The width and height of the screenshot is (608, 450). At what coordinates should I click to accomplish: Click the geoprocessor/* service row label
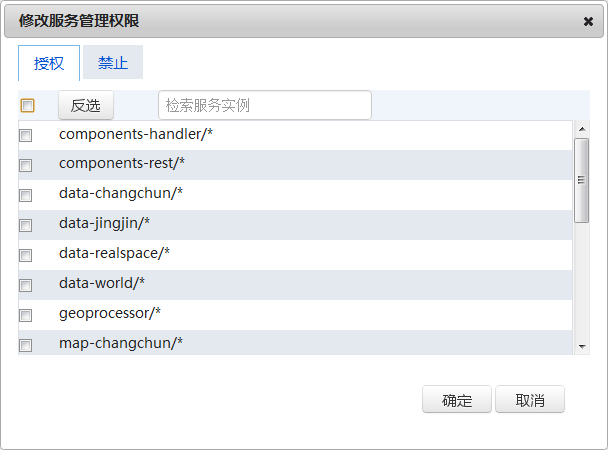pos(110,313)
